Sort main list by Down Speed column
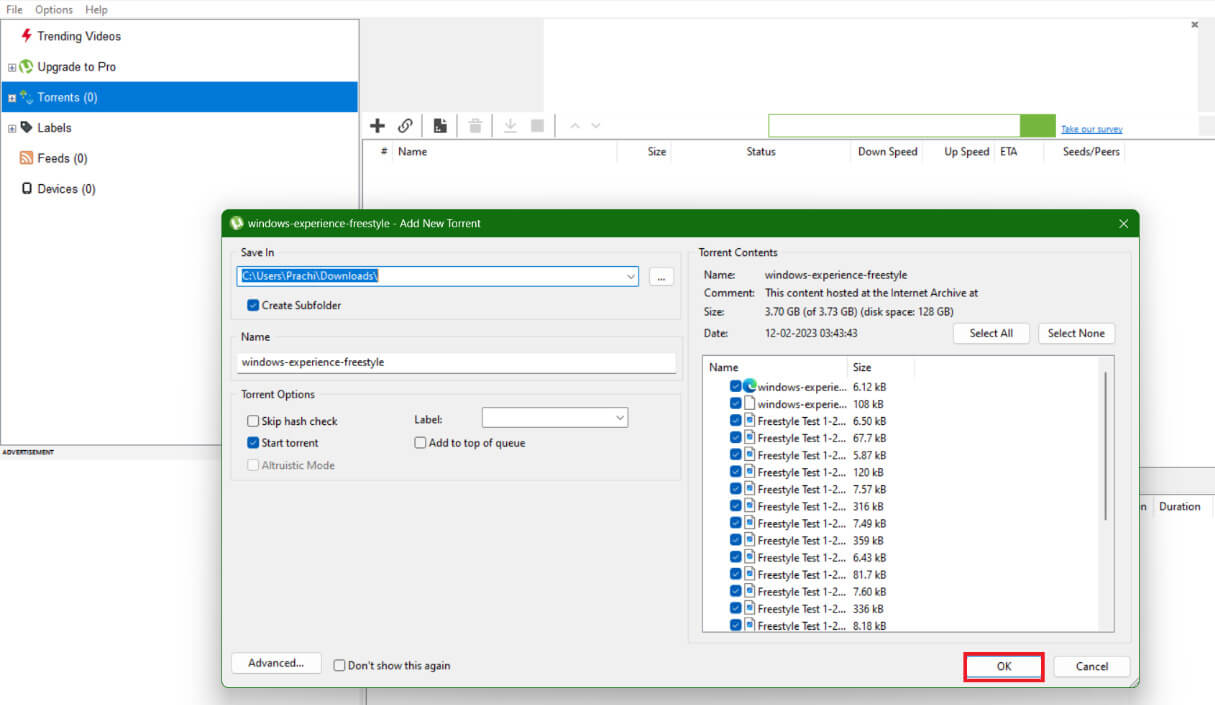The image size is (1215, 705). (887, 152)
